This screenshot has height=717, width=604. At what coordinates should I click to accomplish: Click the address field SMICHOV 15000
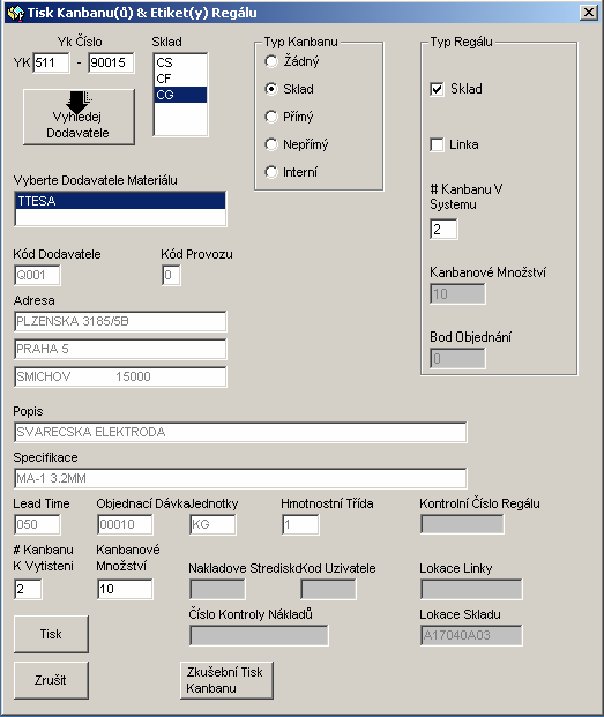[120, 377]
